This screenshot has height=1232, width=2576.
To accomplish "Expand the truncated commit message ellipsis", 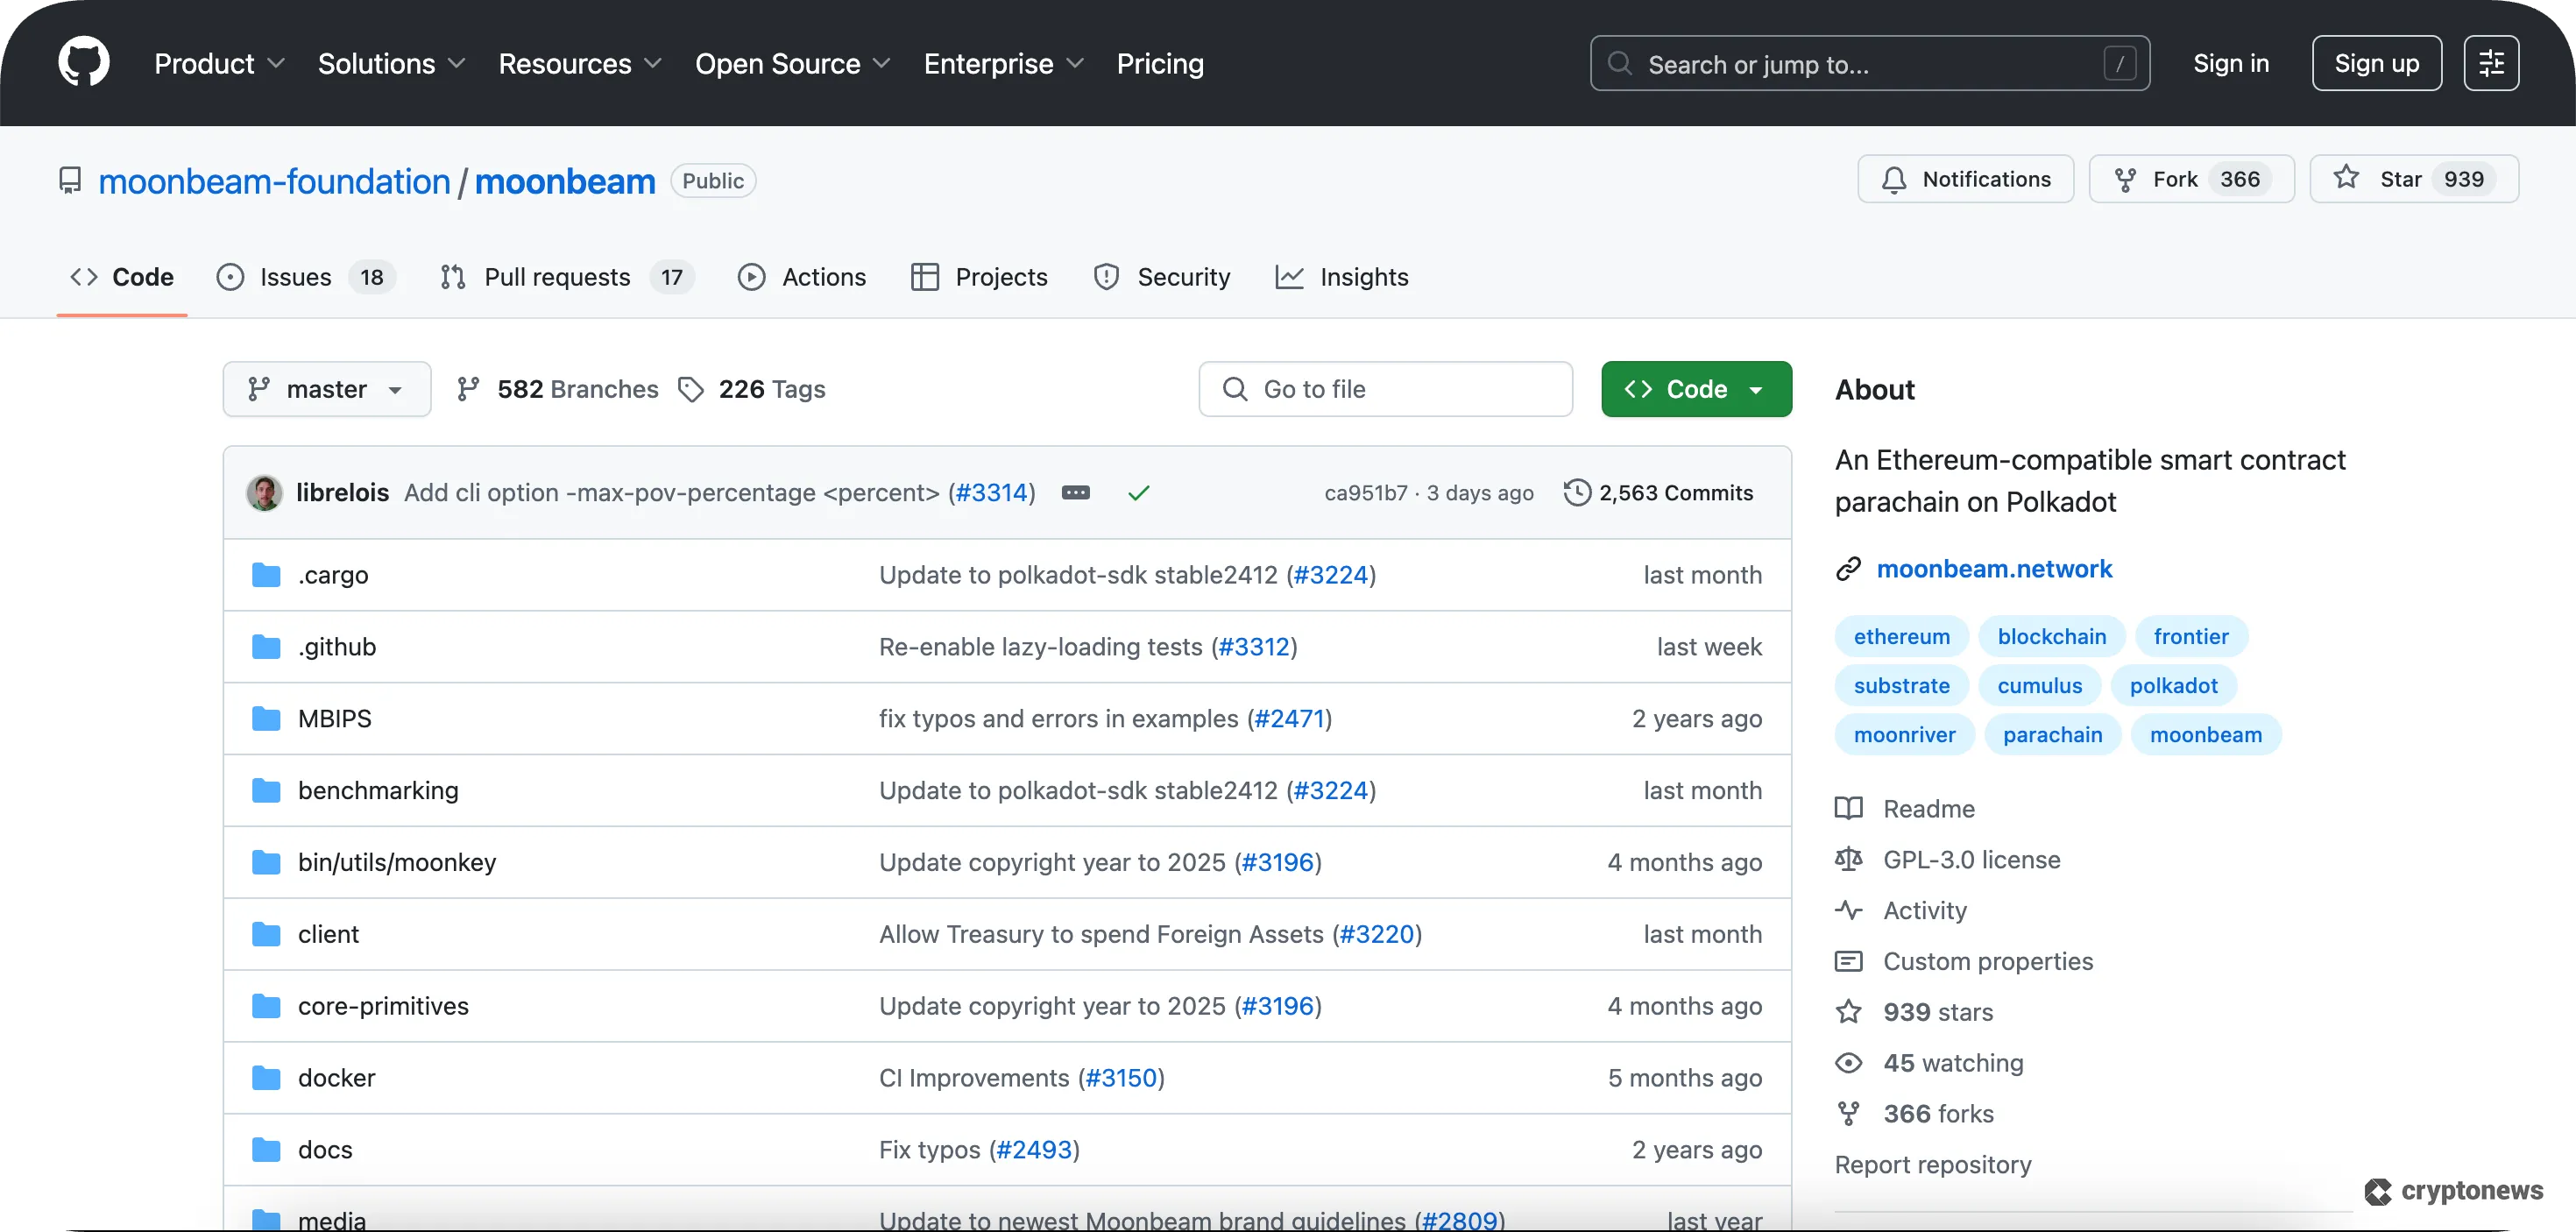I will [1076, 492].
